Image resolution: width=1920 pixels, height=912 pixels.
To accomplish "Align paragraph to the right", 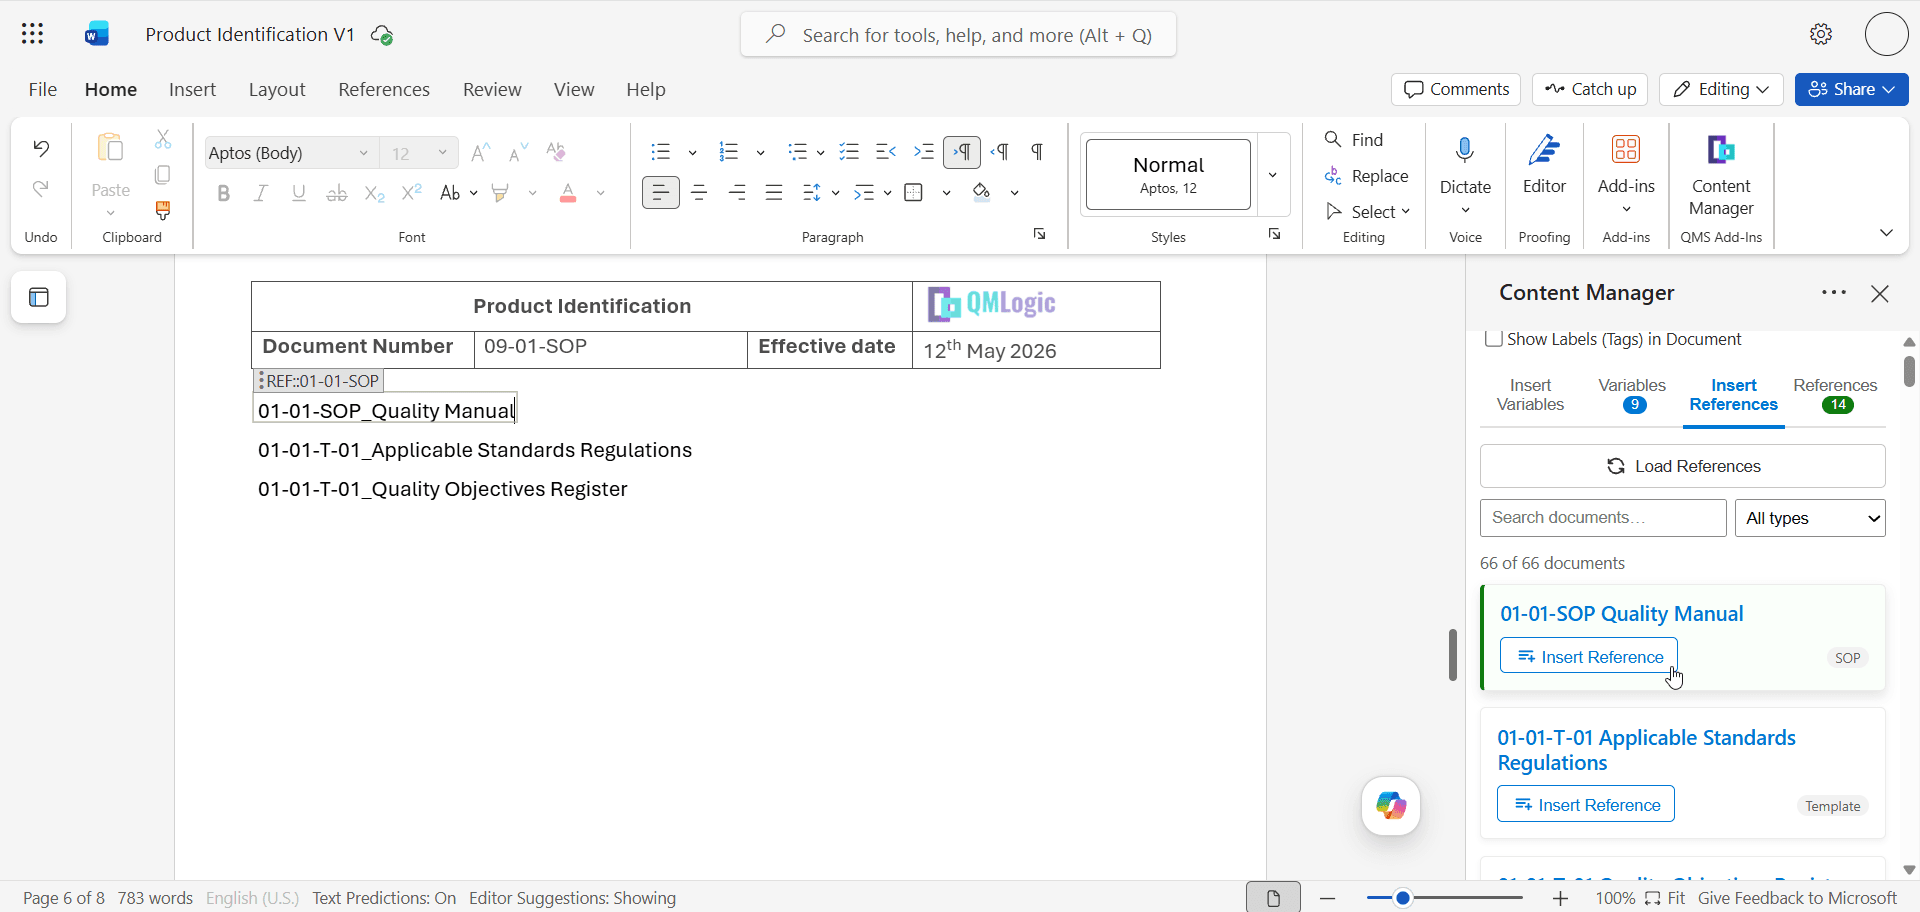I will tap(737, 193).
